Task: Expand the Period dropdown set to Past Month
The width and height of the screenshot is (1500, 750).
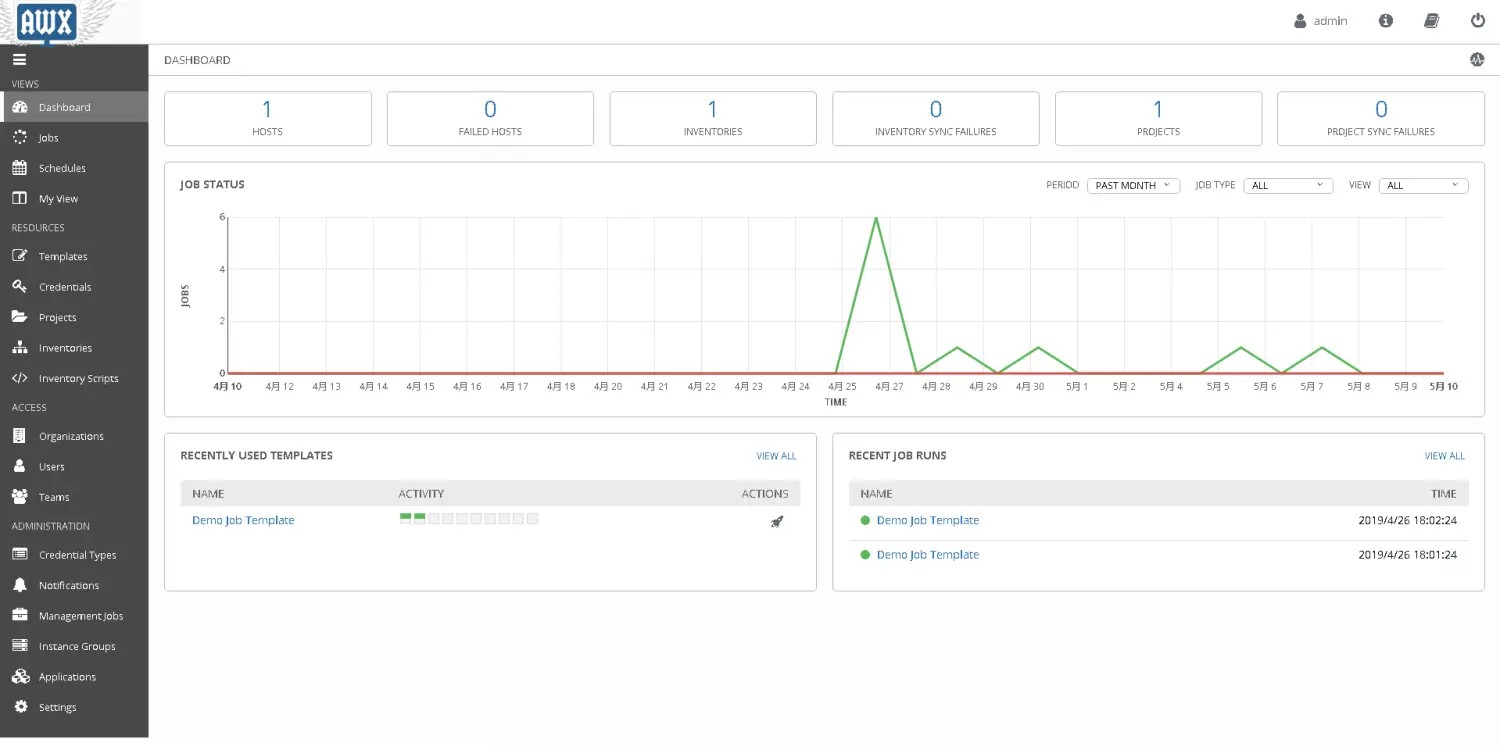Action: (1133, 186)
